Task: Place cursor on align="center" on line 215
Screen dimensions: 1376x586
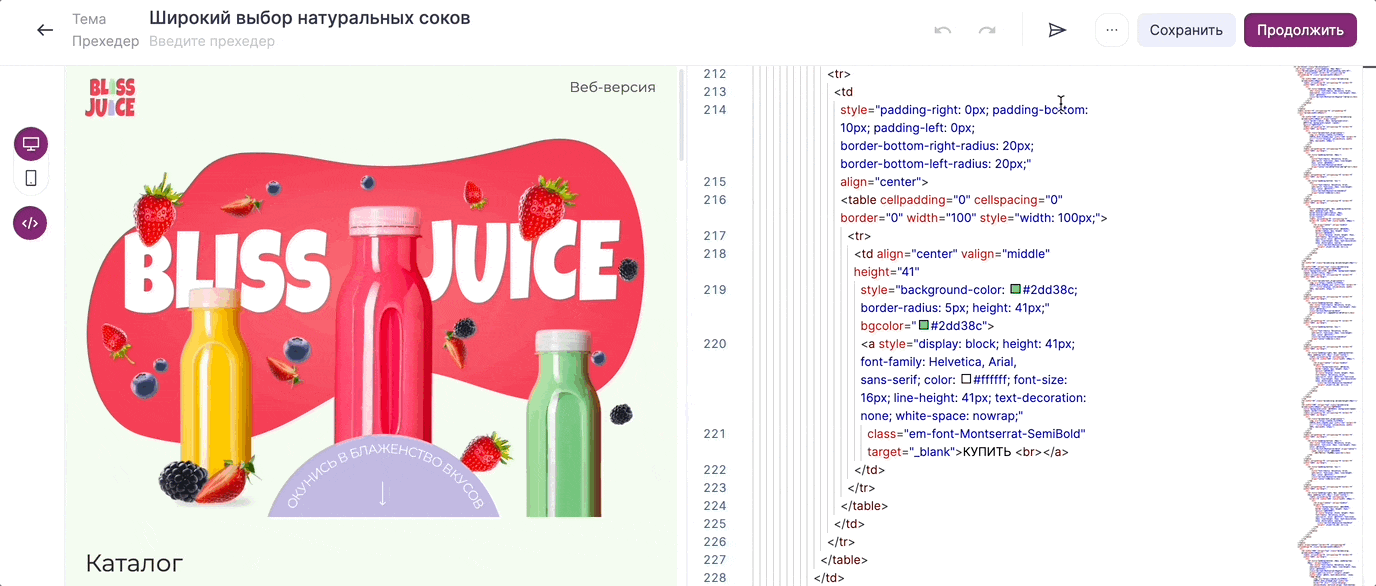Action: 880,182
